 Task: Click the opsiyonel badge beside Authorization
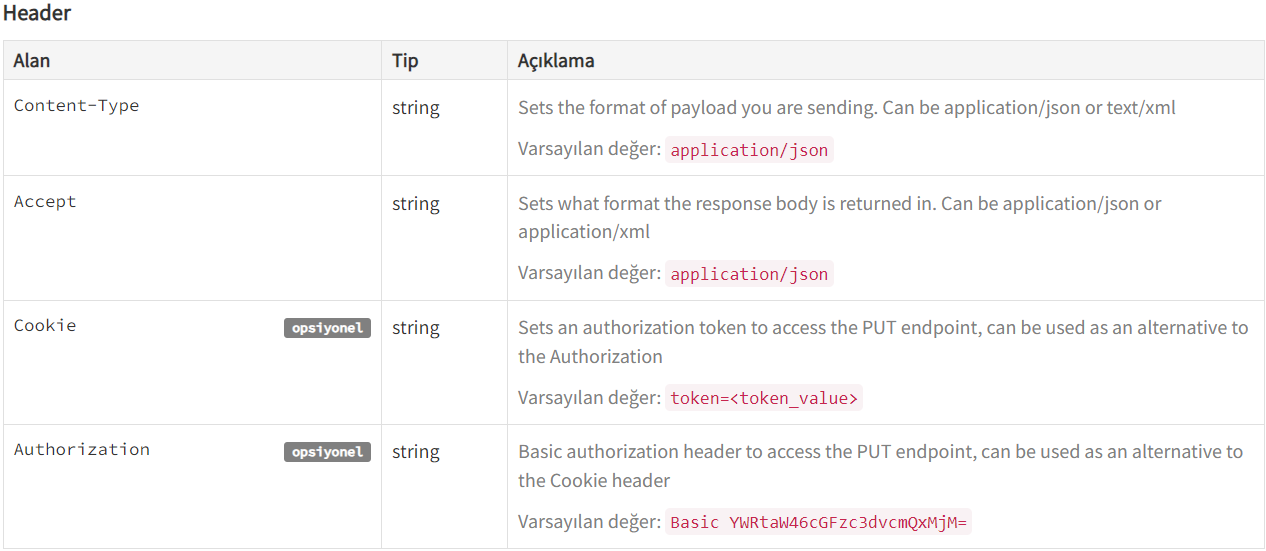pos(327,451)
